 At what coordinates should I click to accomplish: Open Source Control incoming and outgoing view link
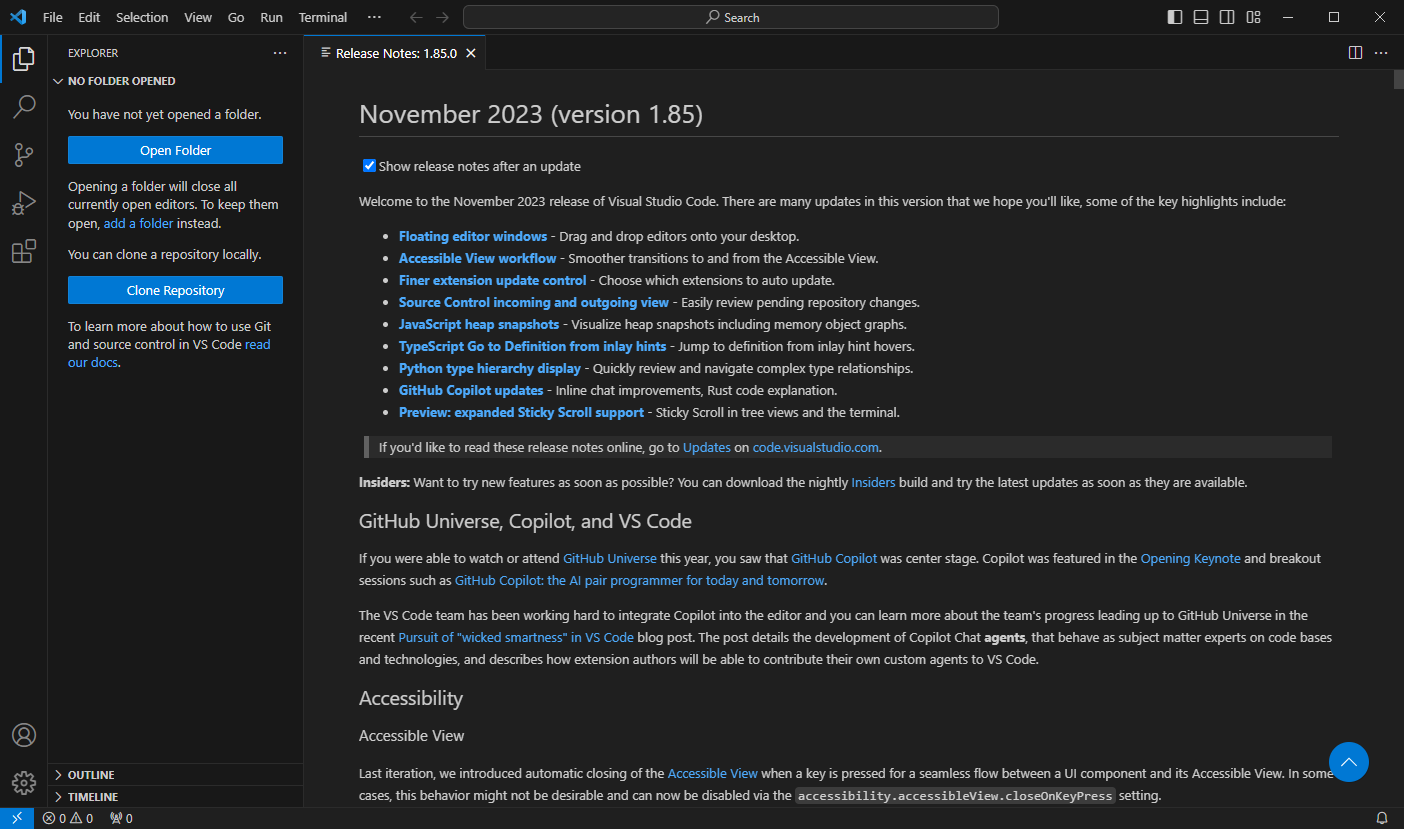(x=534, y=302)
